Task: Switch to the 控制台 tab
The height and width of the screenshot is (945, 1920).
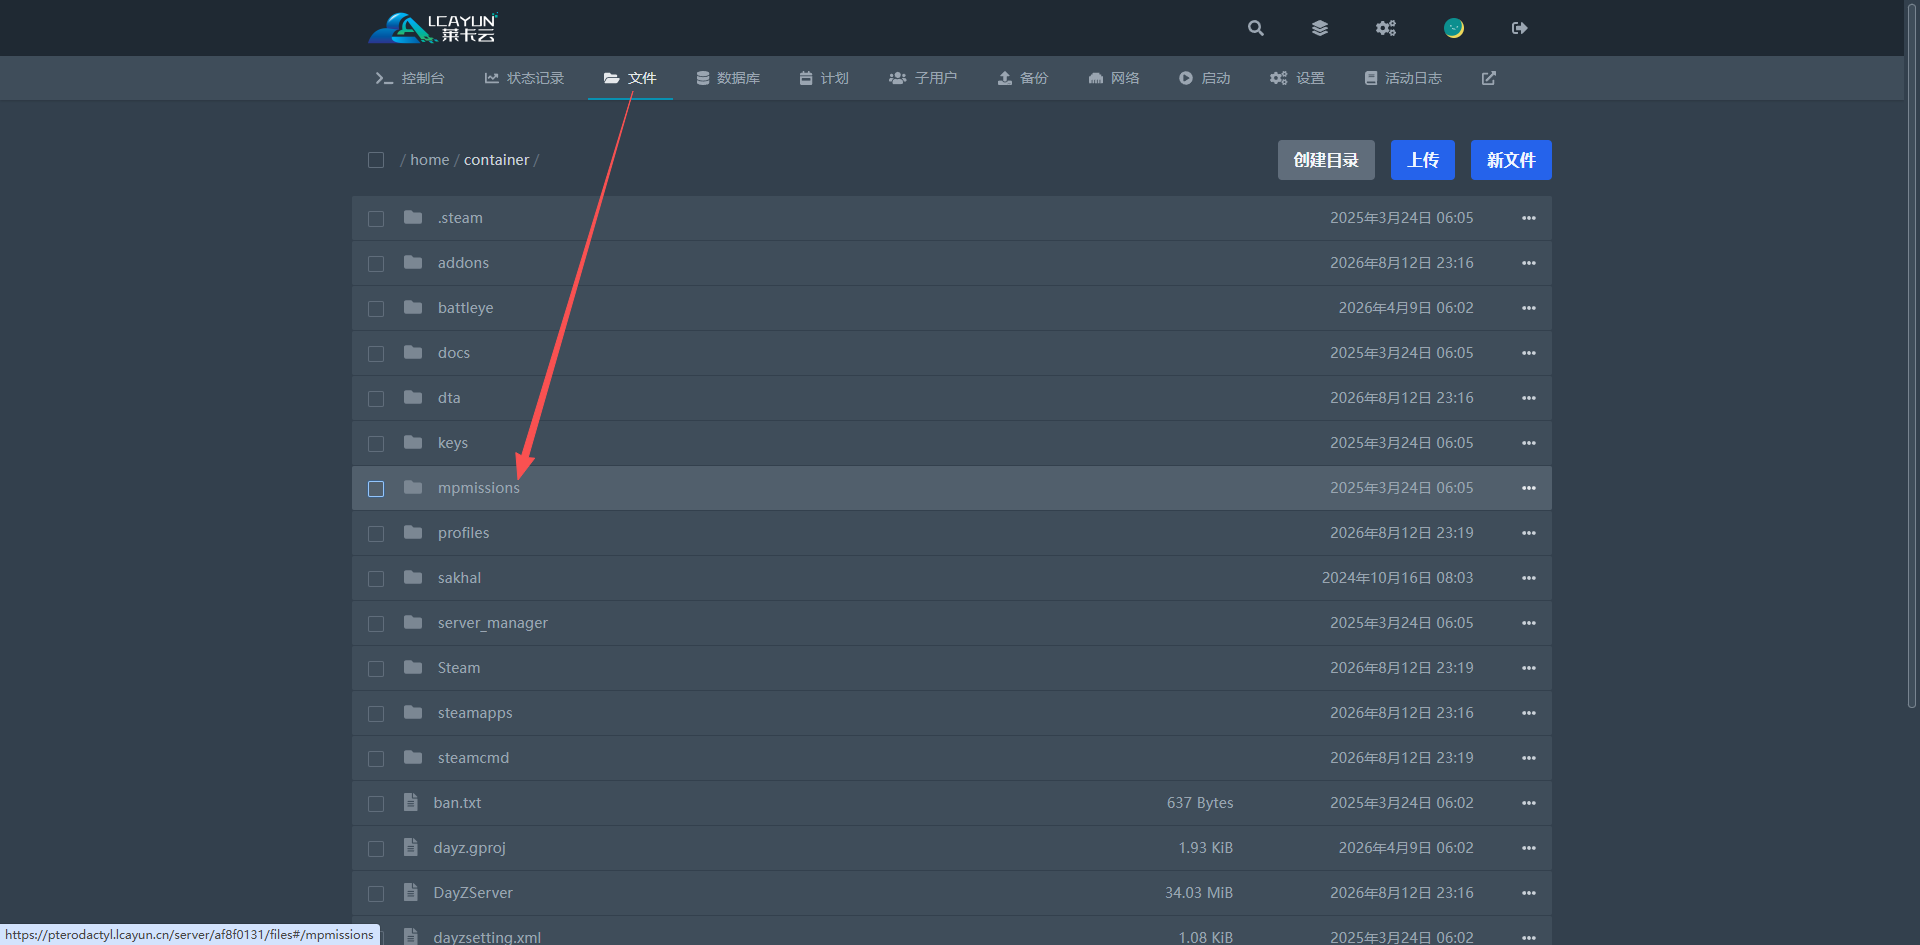Action: [410, 78]
